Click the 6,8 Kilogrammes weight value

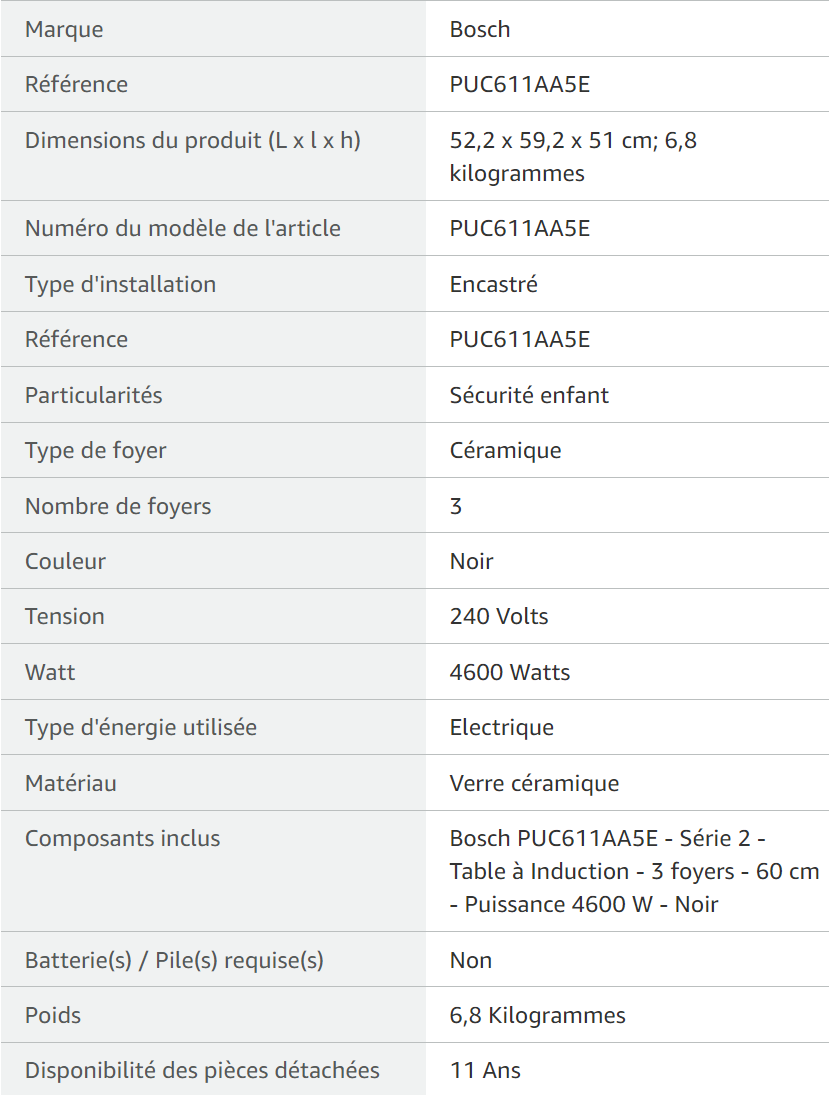coord(538,1015)
